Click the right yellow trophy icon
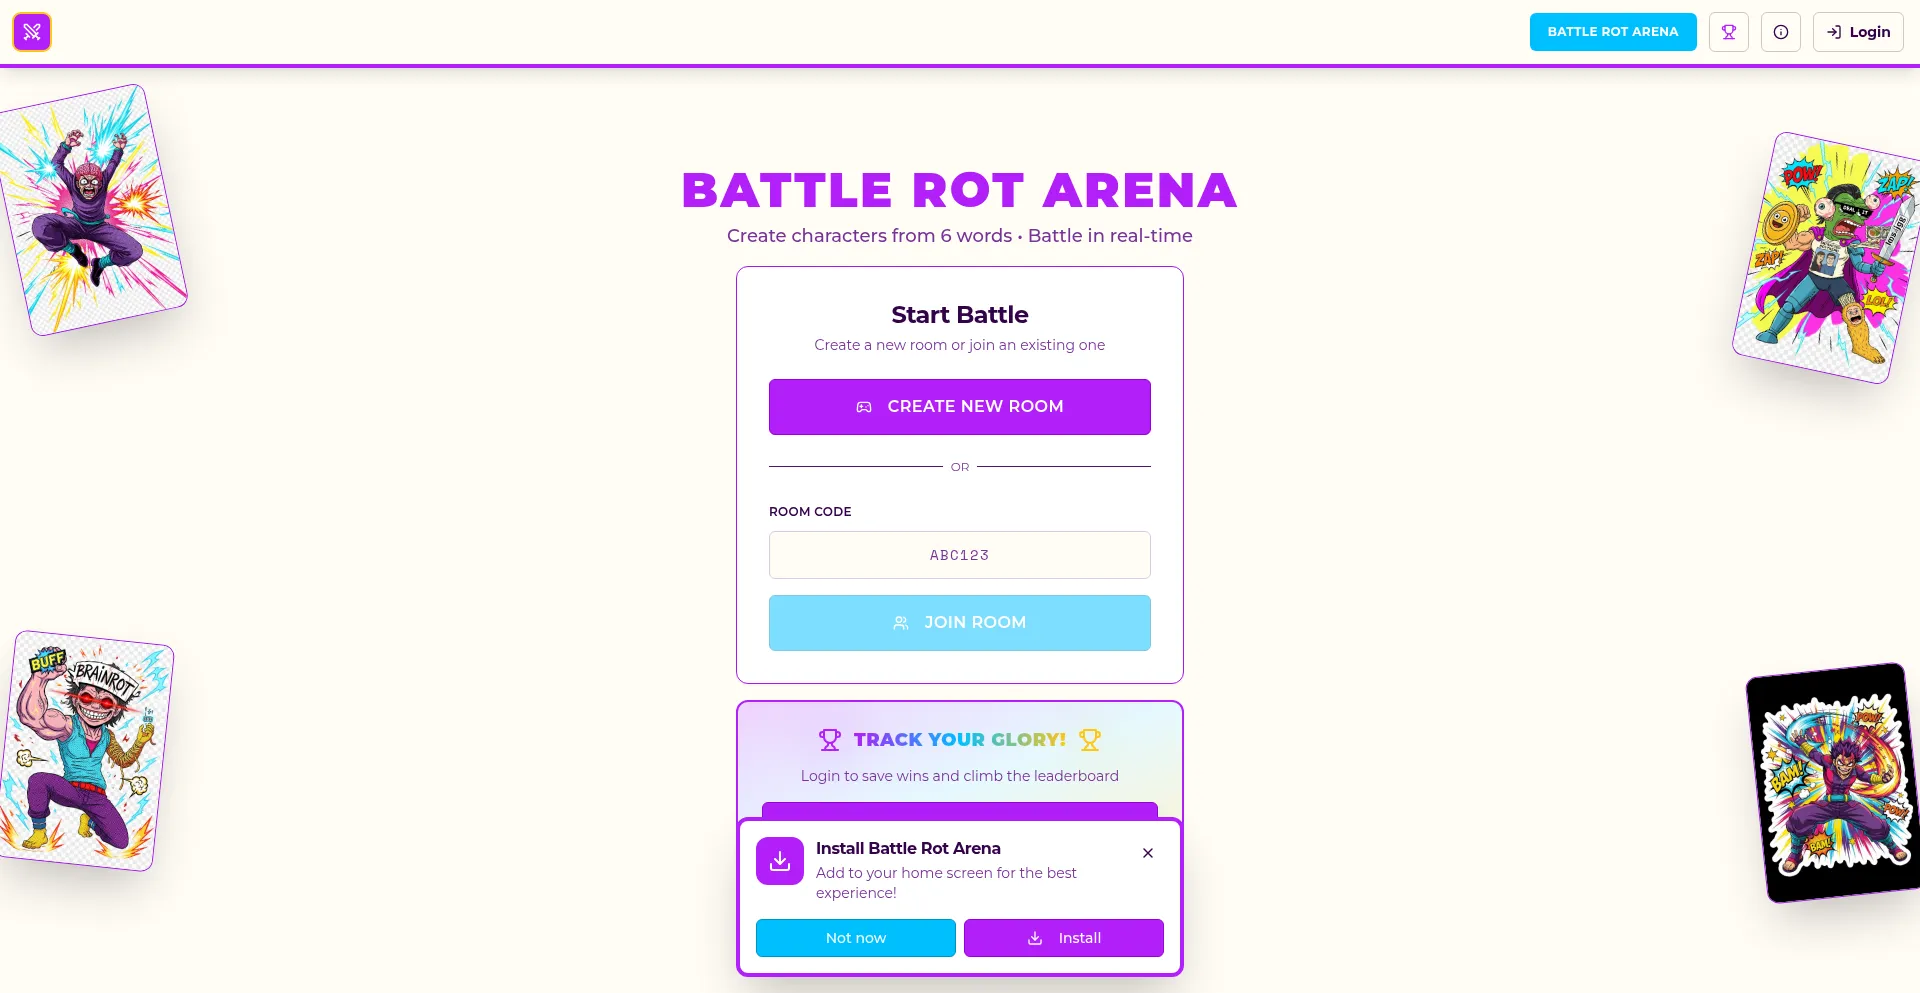 tap(1089, 740)
